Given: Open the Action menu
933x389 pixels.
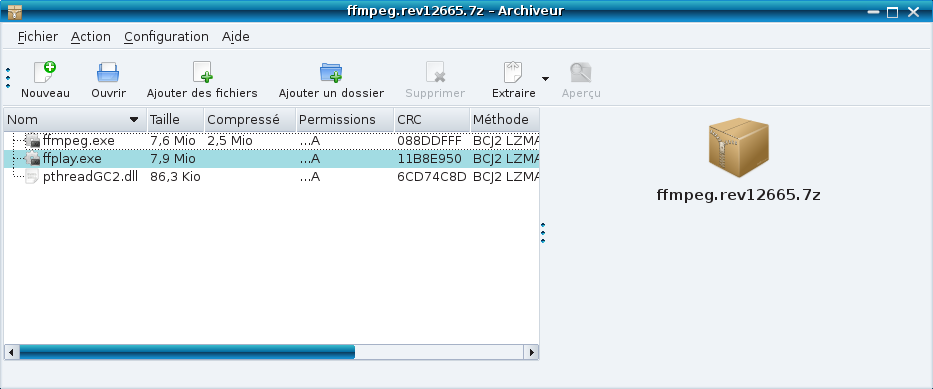Looking at the screenshot, I should (x=90, y=36).
